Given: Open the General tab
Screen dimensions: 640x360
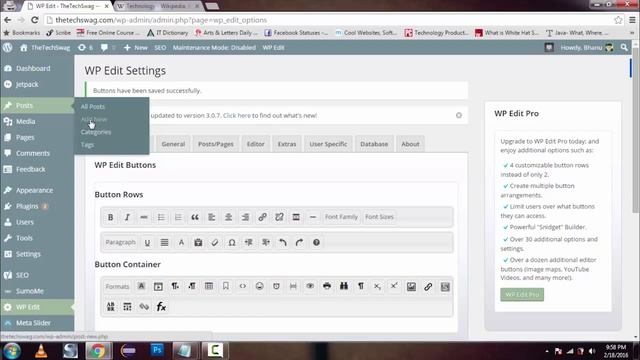Looking at the screenshot, I should tap(173, 144).
